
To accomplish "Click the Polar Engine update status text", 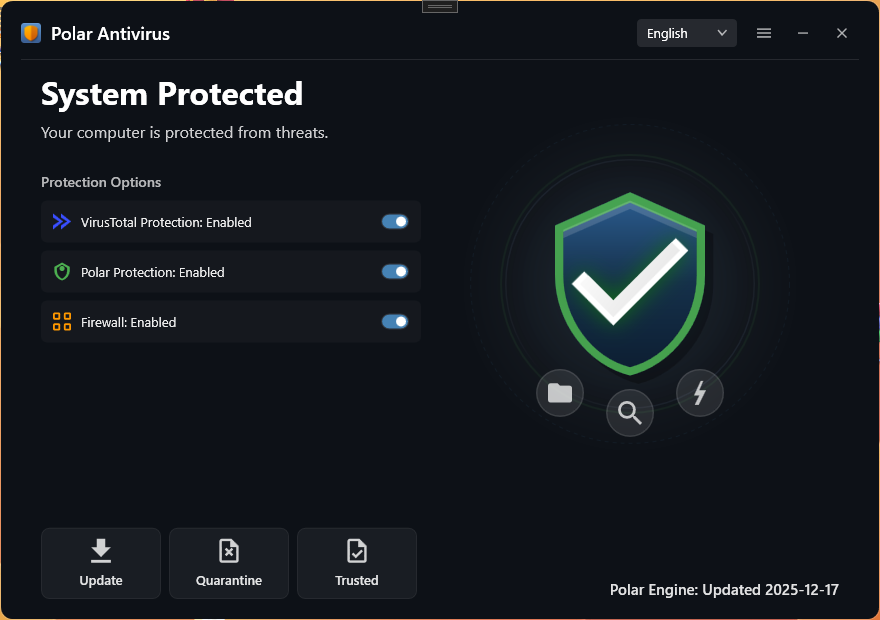I will (x=724, y=589).
